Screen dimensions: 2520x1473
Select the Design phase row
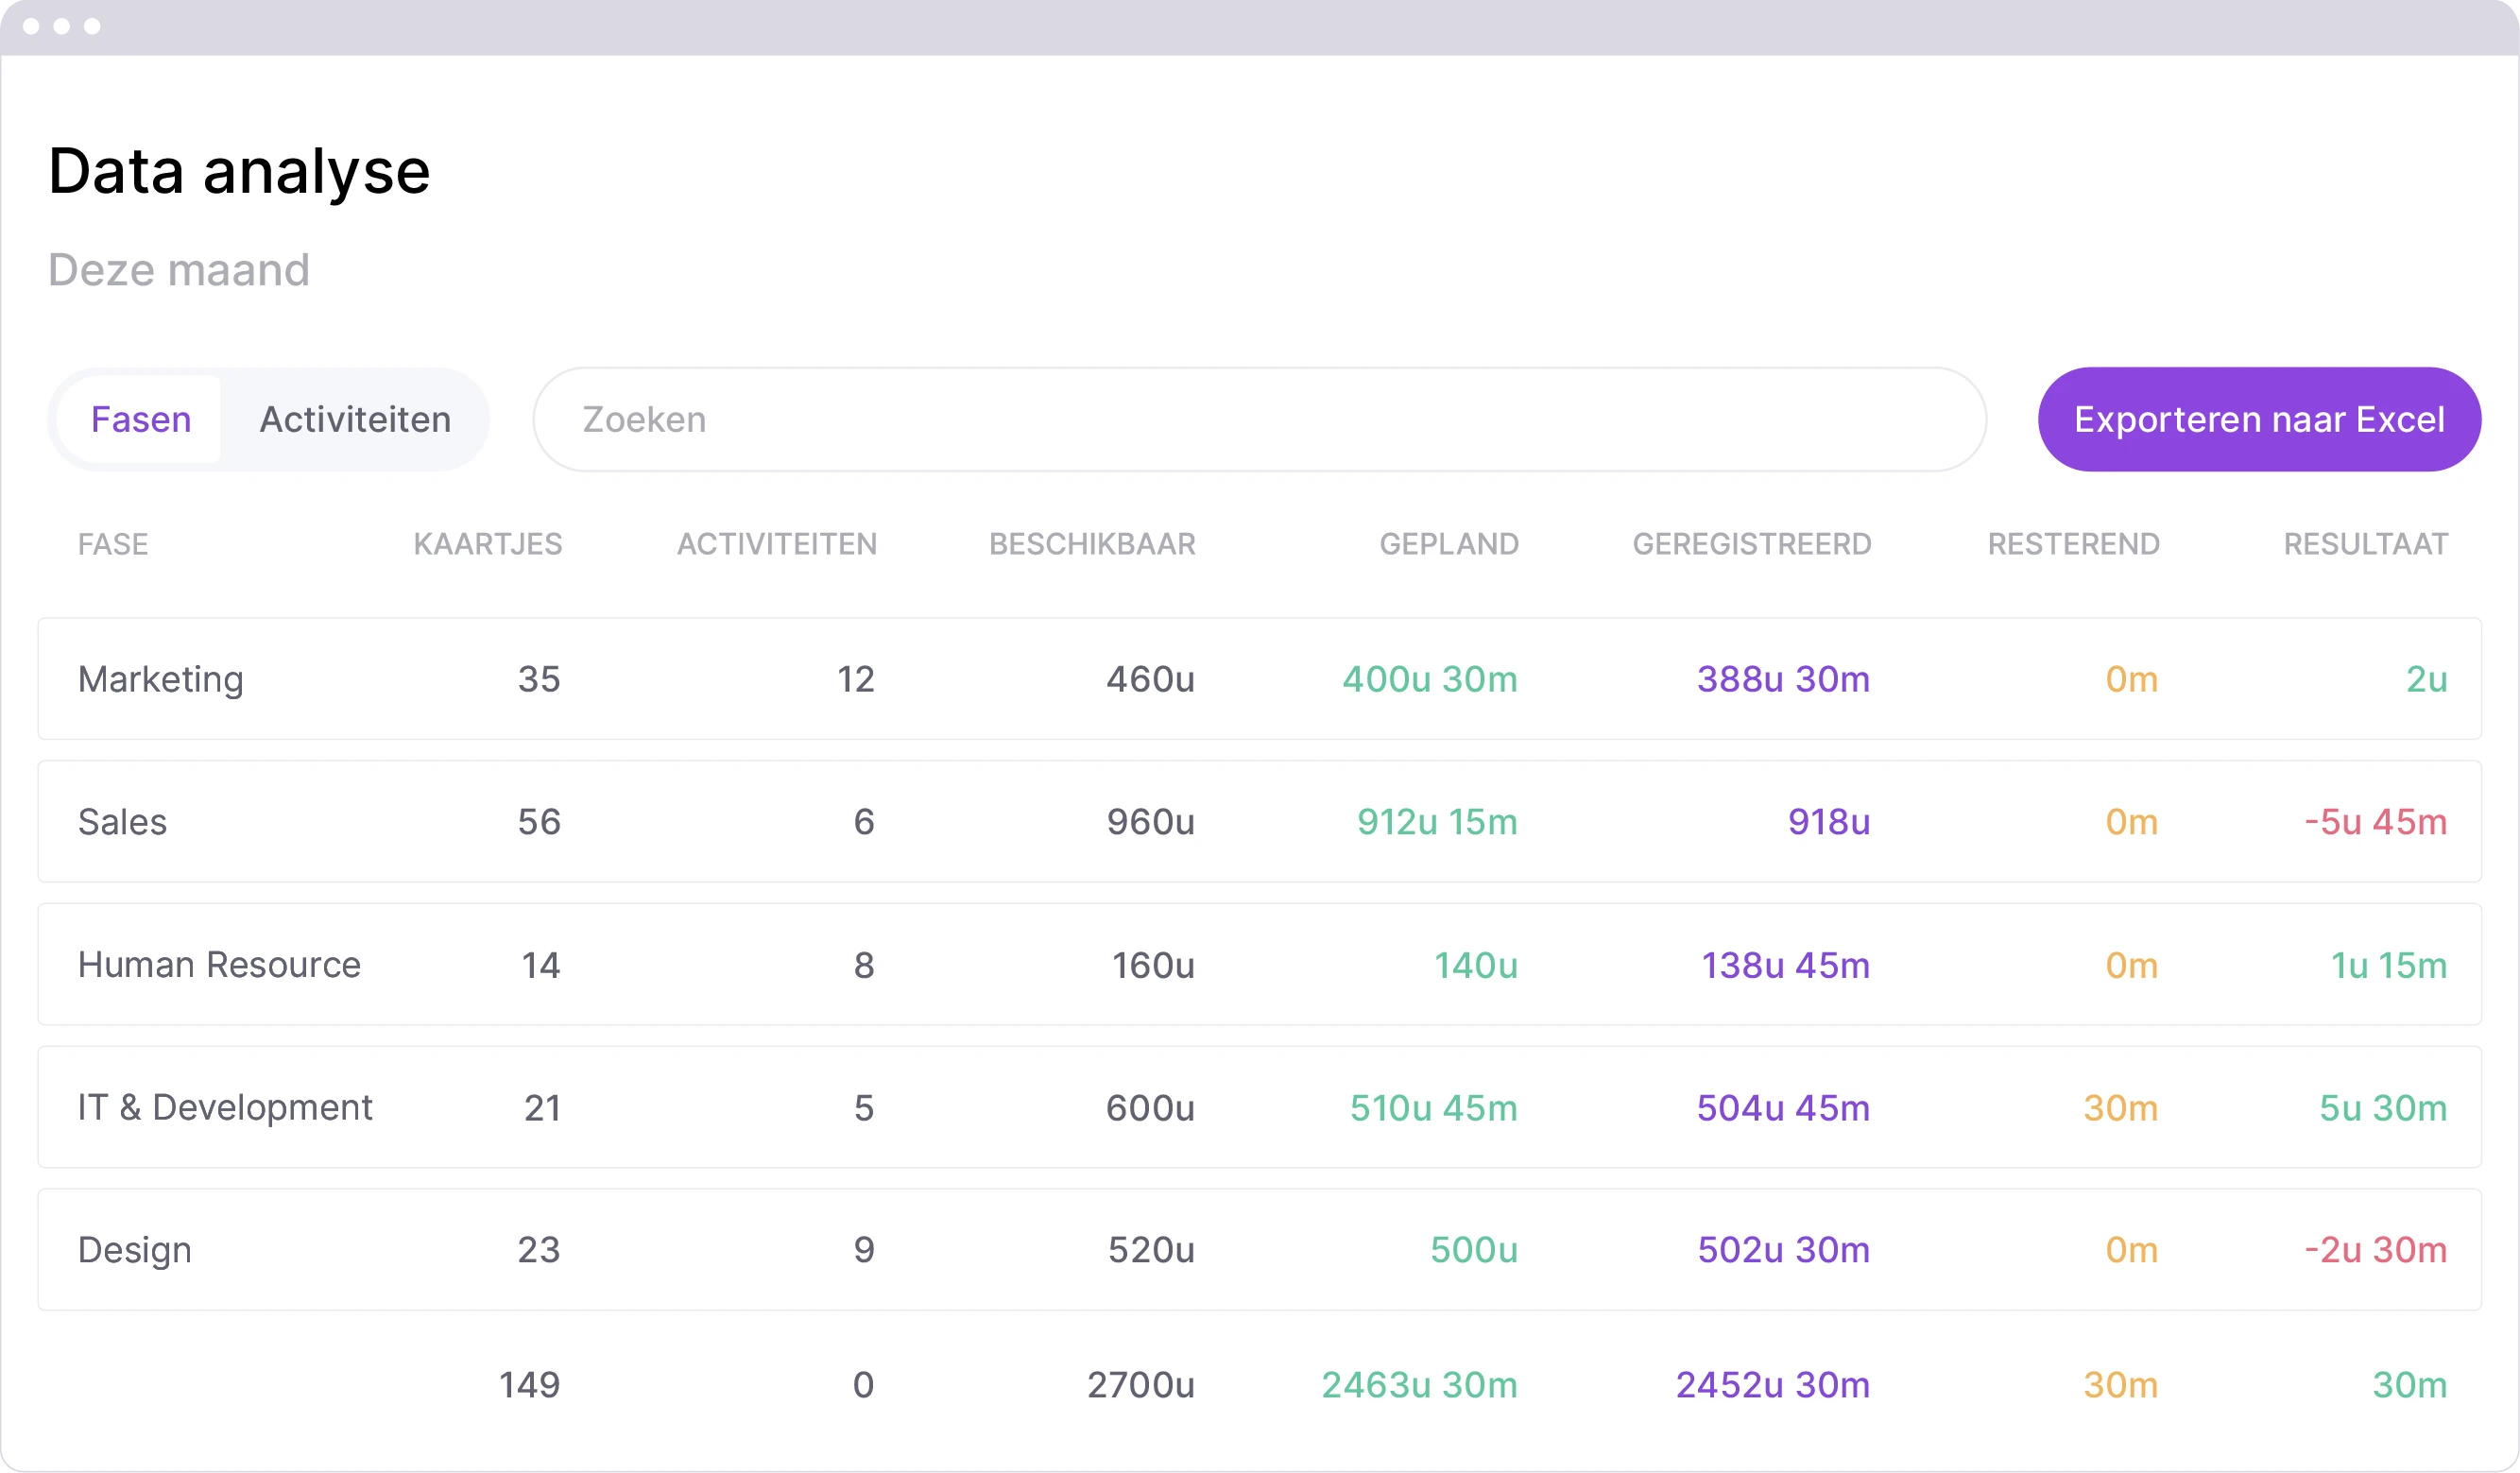1260,1249
